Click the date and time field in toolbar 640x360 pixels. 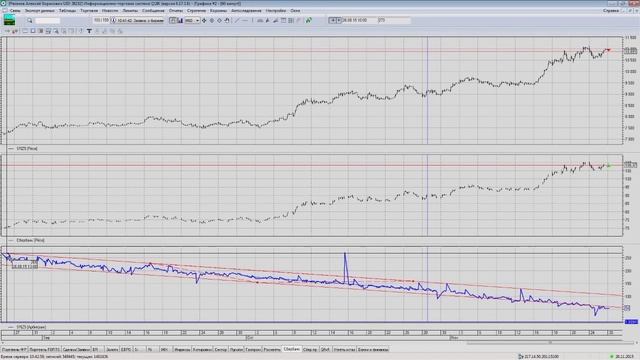[x=359, y=20]
